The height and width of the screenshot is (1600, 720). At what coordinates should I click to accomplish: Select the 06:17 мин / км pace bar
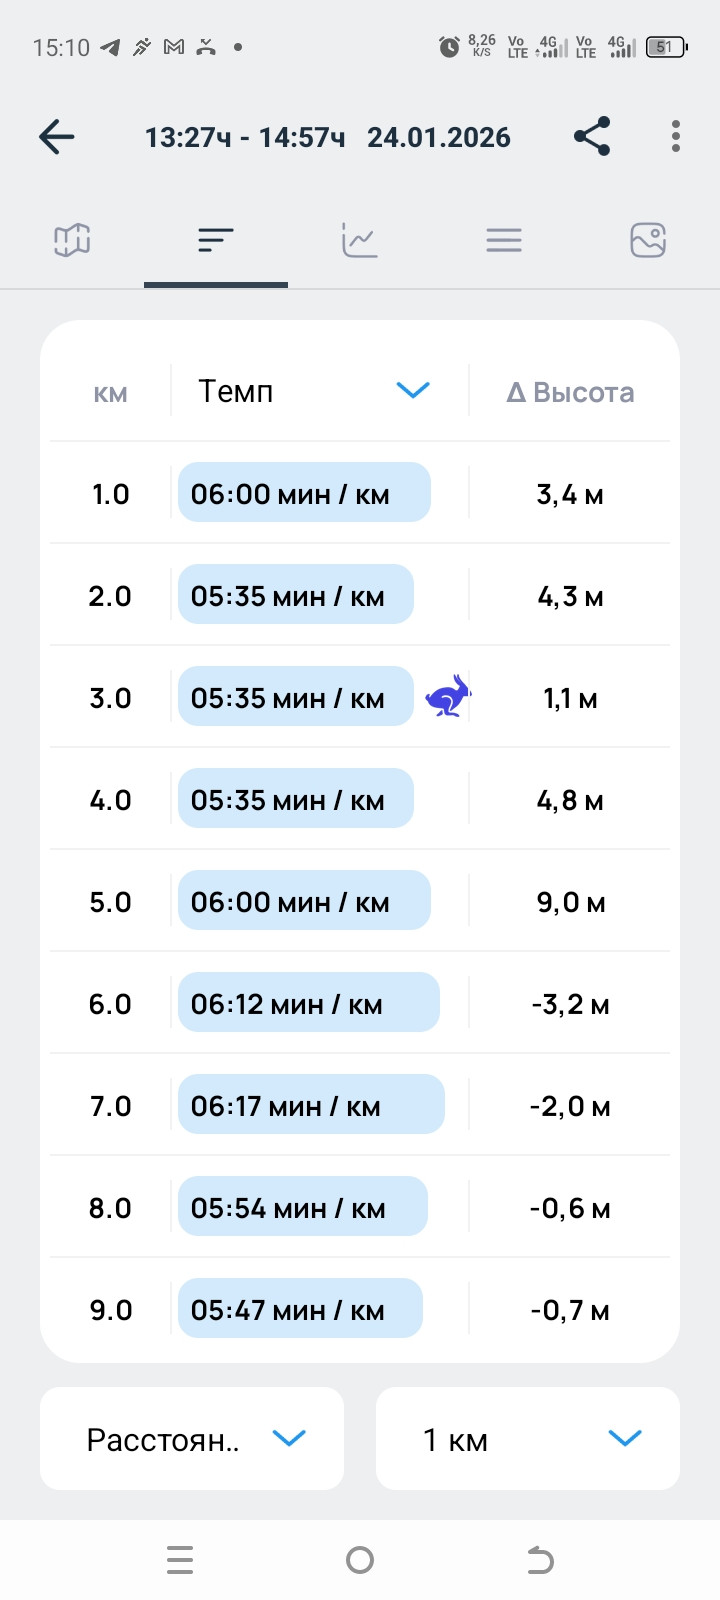point(311,1105)
